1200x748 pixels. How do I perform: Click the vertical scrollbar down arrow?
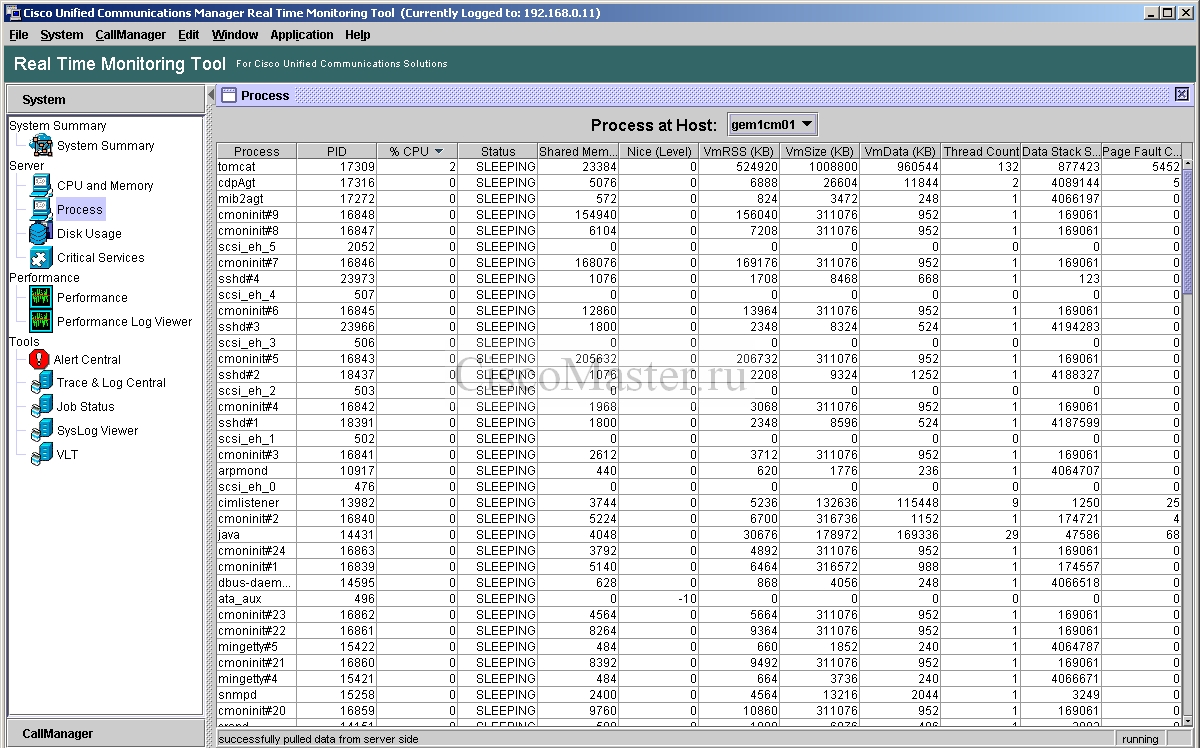(x=1187, y=719)
